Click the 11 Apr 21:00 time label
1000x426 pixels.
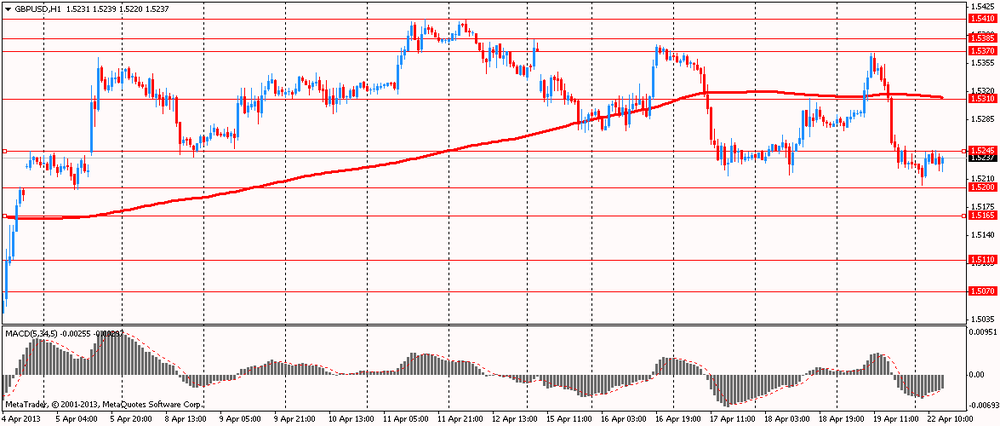point(460,420)
